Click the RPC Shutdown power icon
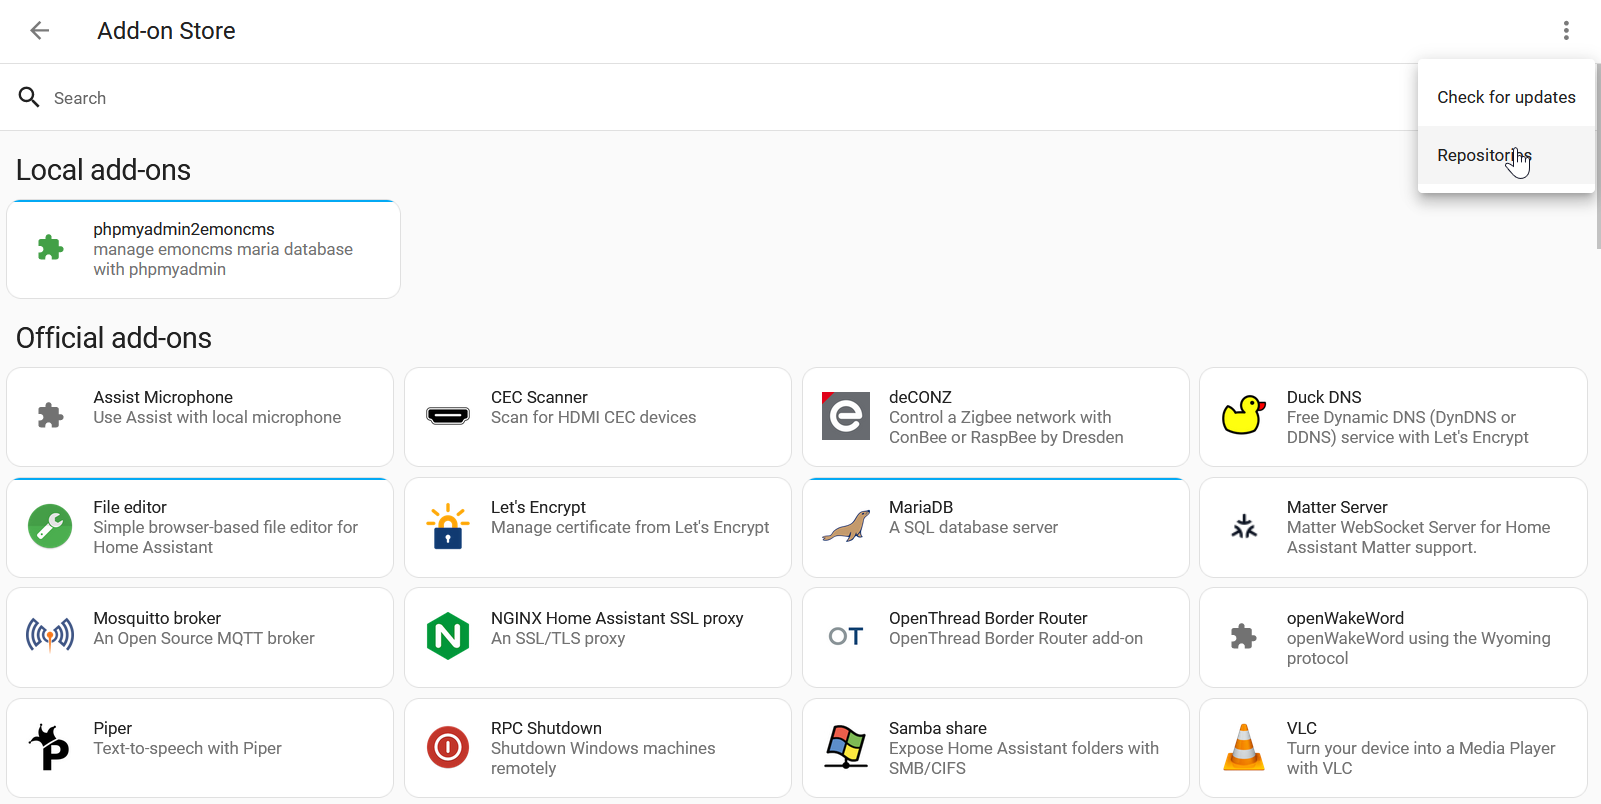This screenshot has width=1601, height=804. [448, 747]
